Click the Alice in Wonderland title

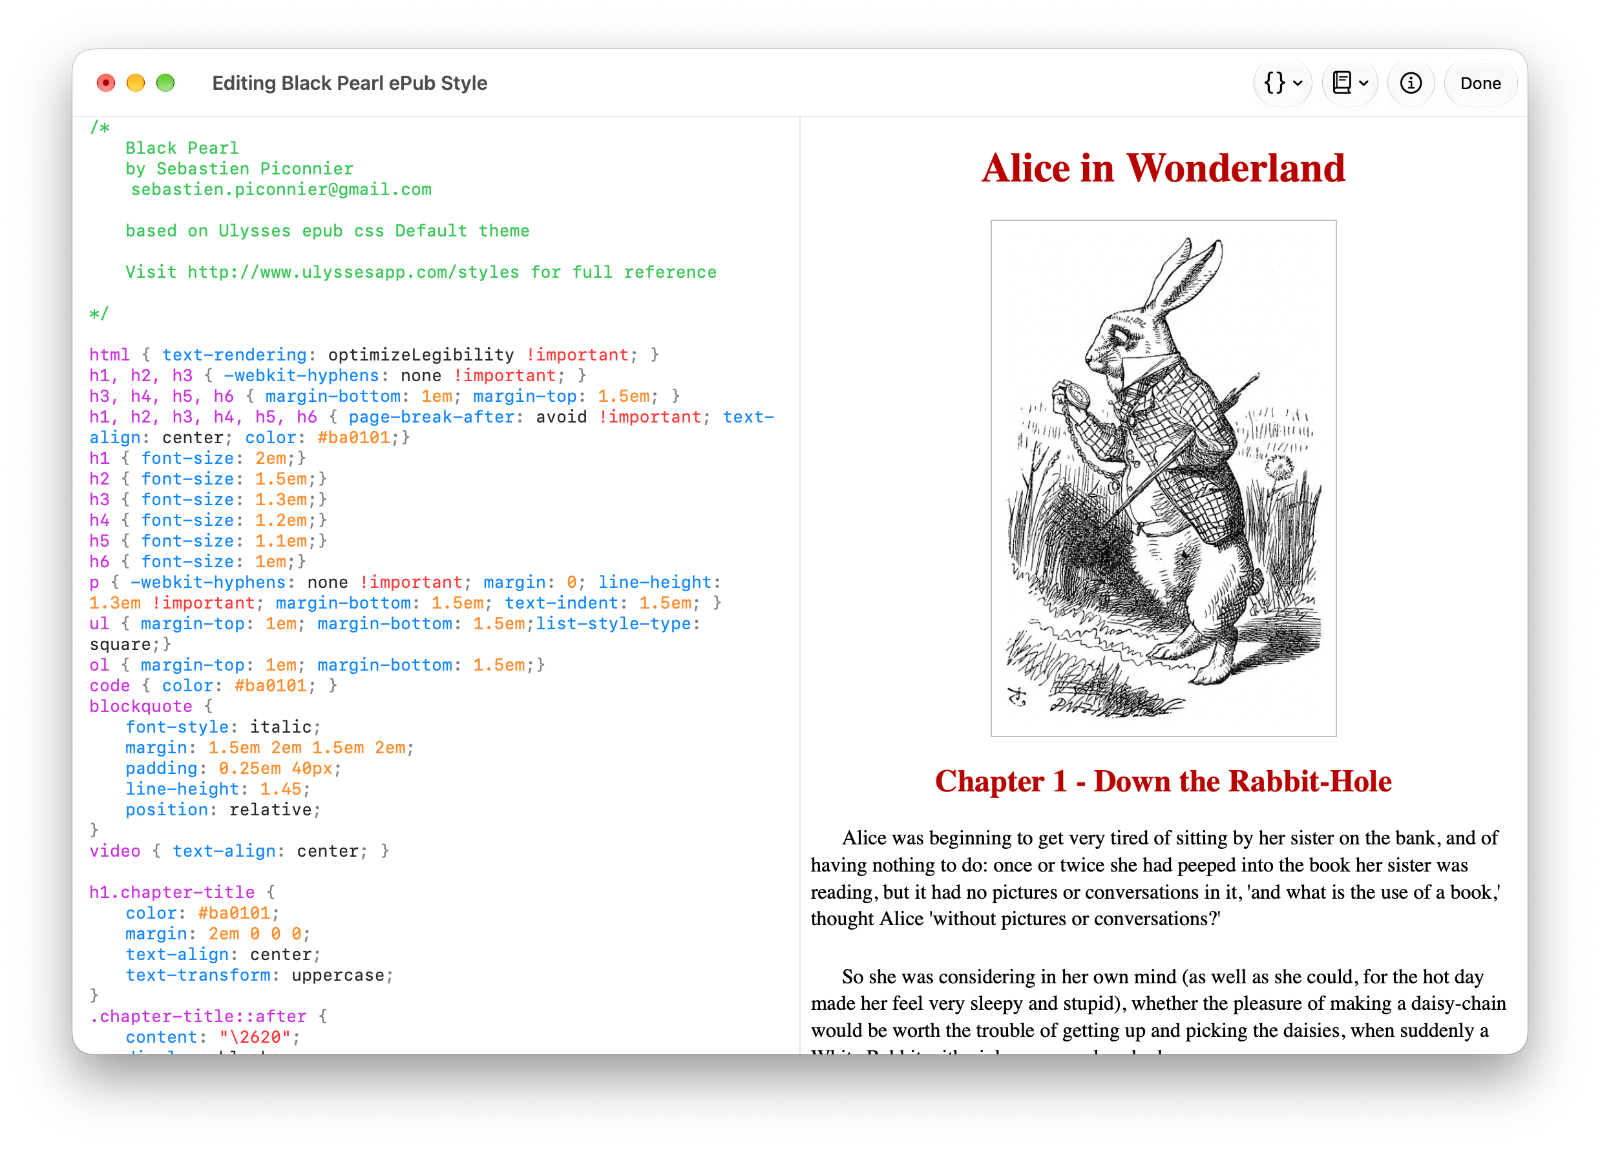pyautogui.click(x=1163, y=168)
